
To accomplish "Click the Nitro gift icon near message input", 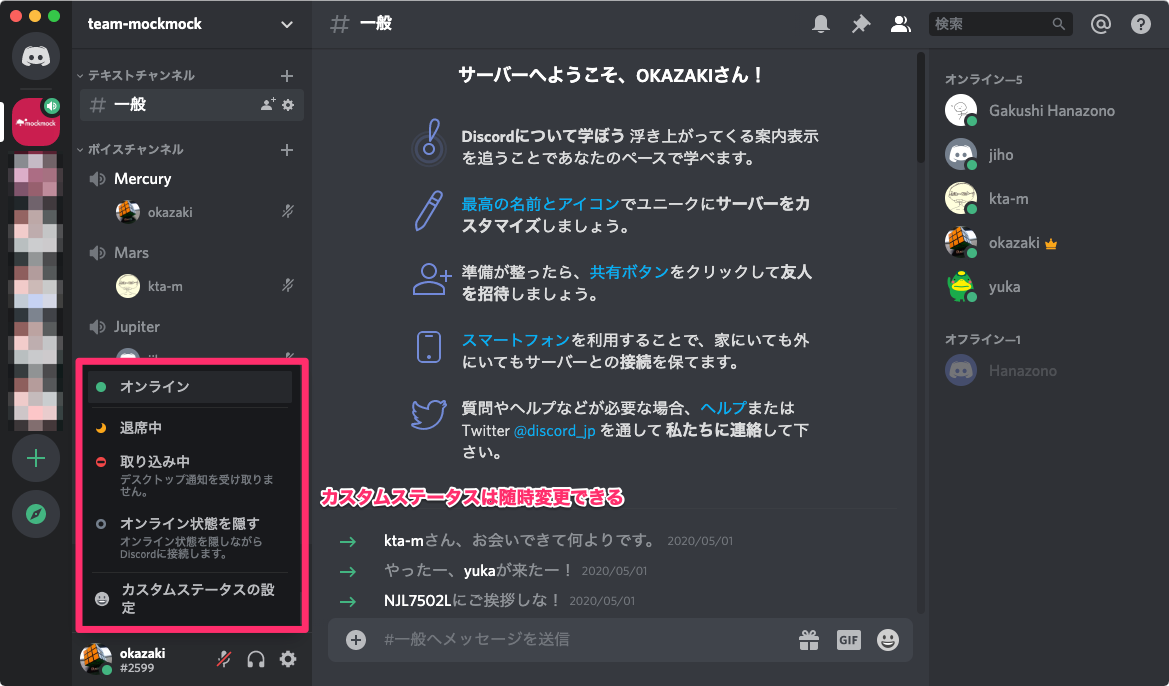I will [x=808, y=640].
